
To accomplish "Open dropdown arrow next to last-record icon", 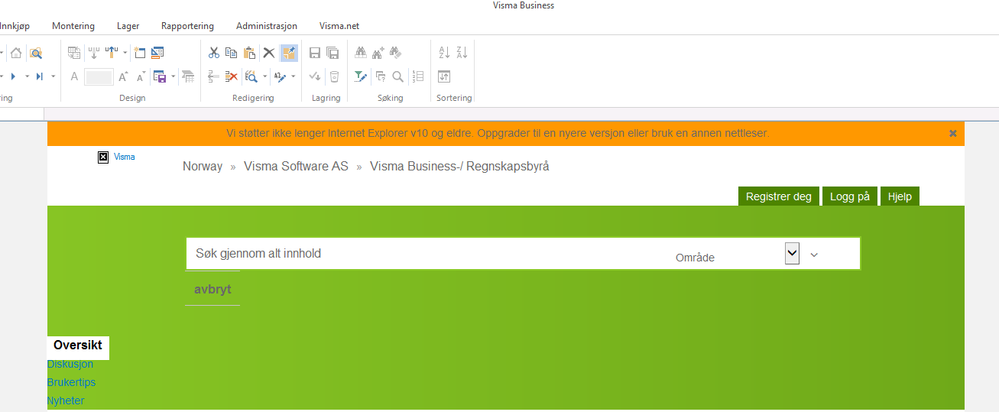I will pos(53,76).
